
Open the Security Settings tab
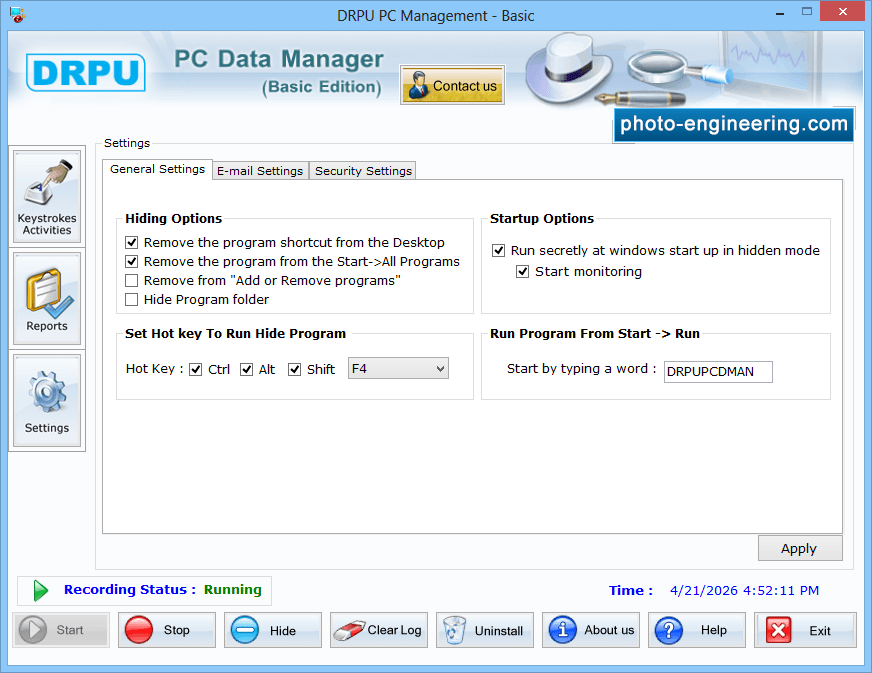click(363, 171)
